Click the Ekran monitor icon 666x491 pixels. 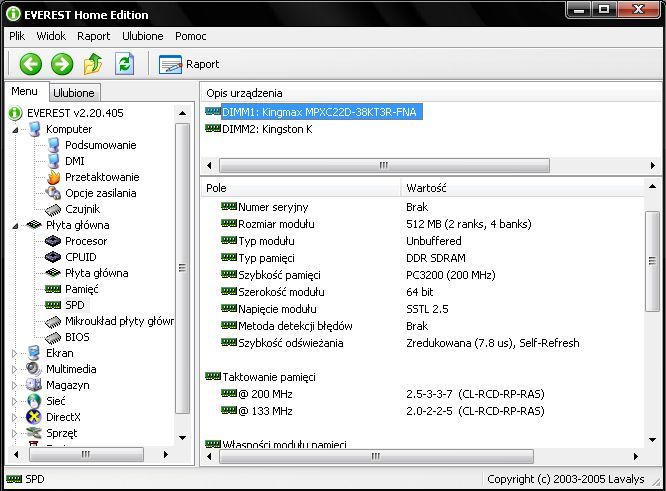(34, 353)
